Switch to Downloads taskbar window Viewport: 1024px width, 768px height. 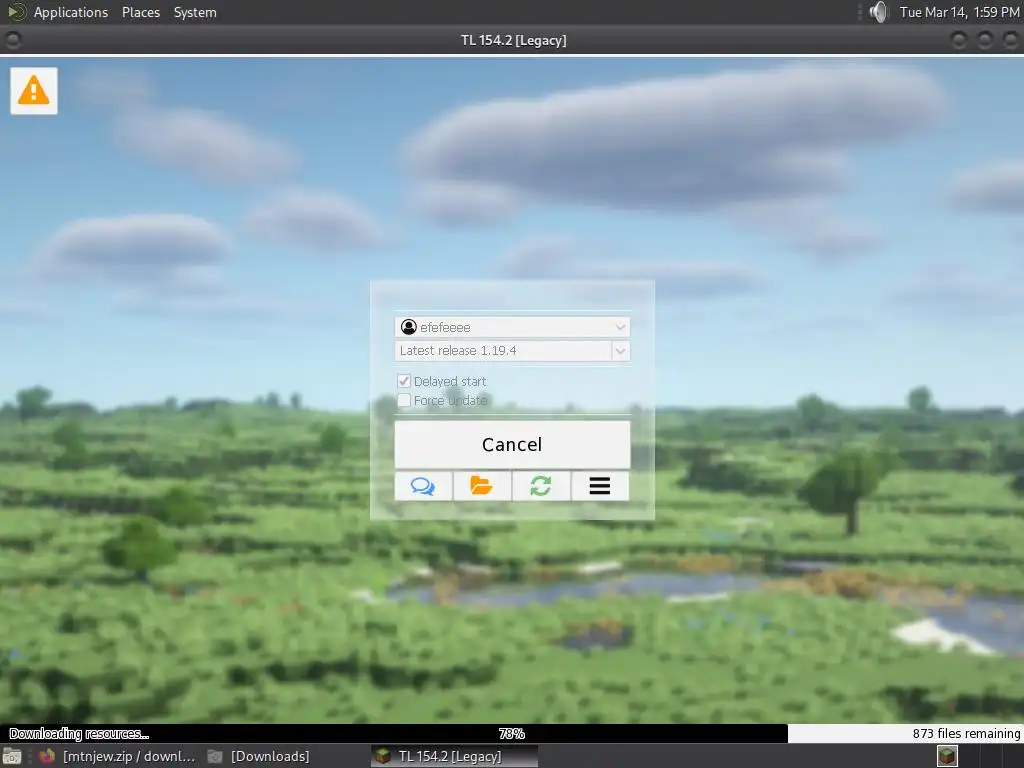pos(259,756)
